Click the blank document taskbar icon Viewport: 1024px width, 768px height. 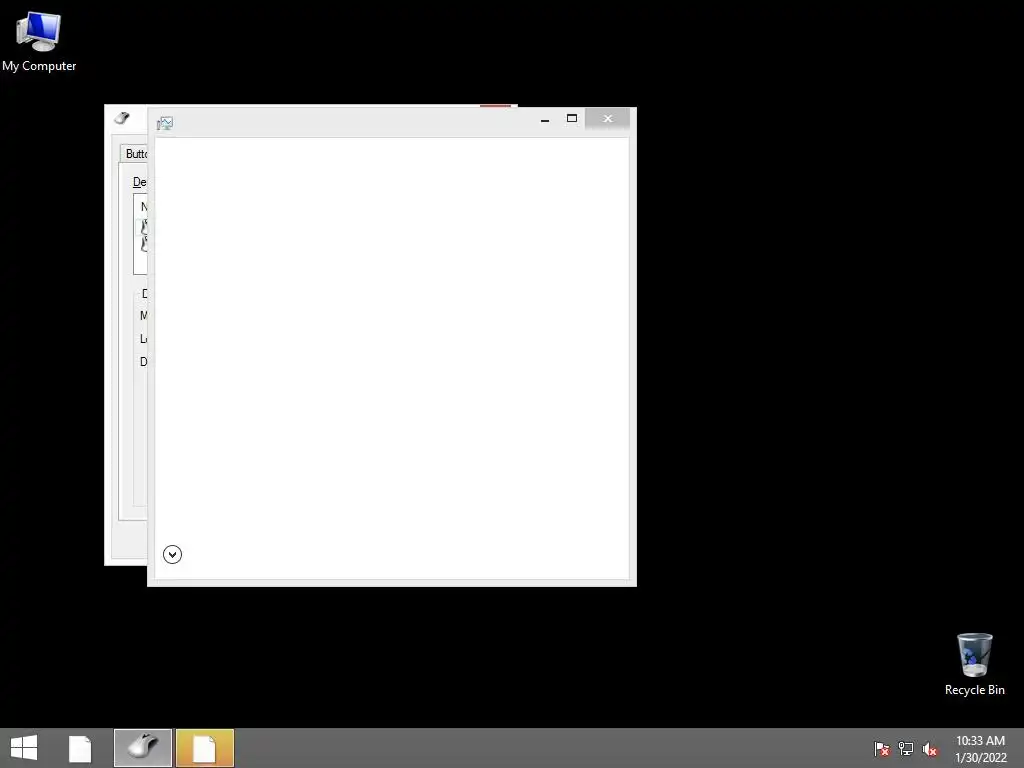80,748
